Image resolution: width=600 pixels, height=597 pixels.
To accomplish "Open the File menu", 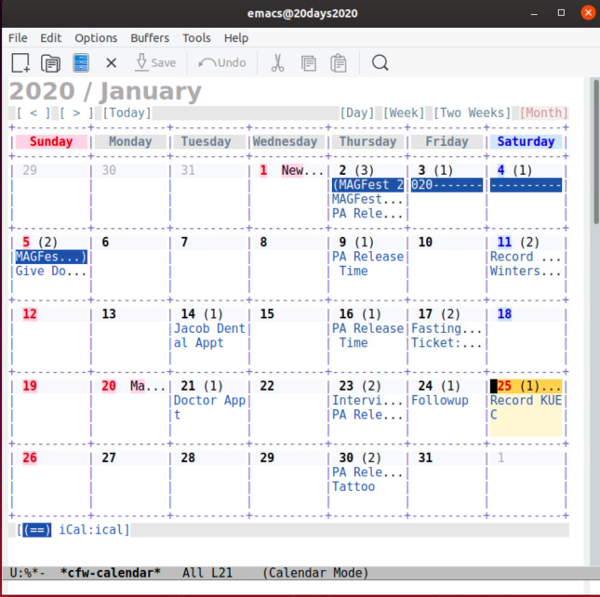I will click(x=18, y=38).
